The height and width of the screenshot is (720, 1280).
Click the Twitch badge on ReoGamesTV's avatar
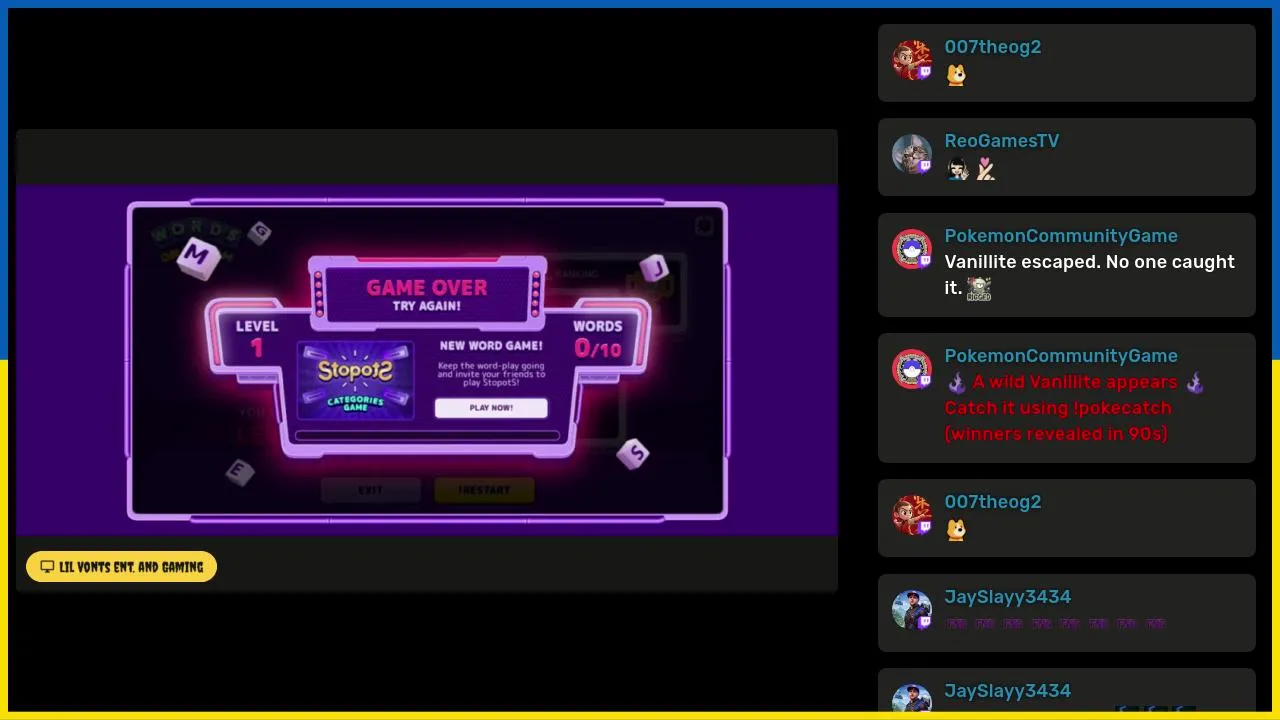click(925, 166)
